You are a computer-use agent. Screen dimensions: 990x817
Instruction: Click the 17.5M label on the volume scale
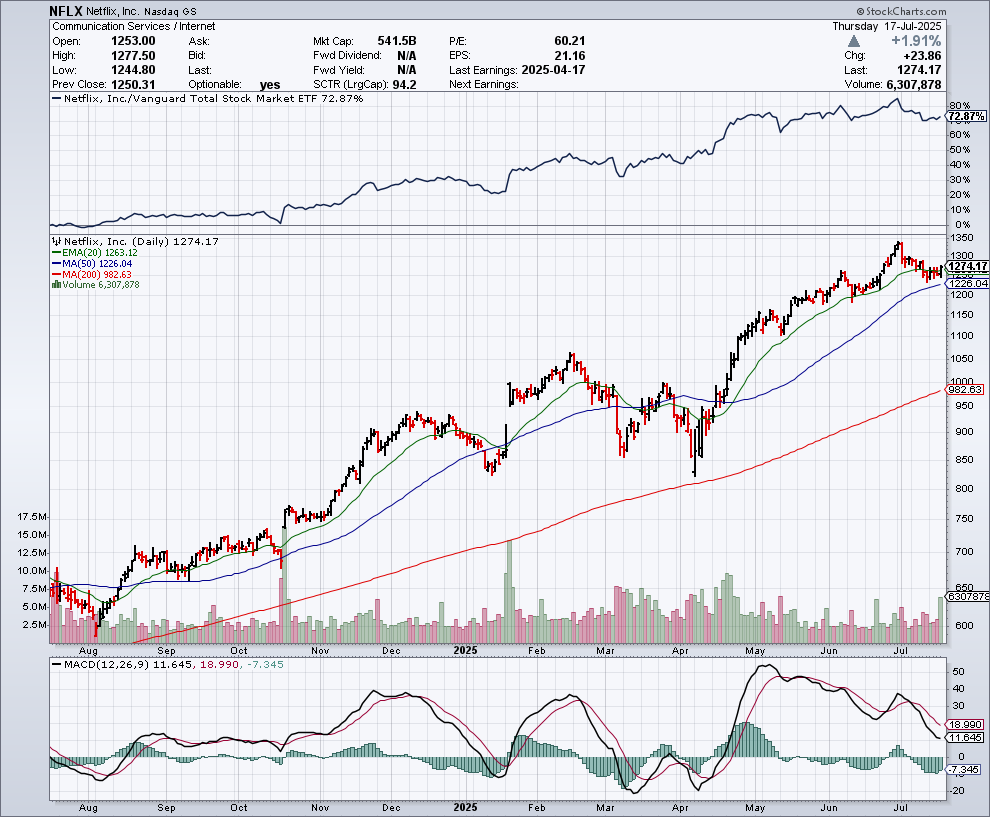[x=33, y=517]
